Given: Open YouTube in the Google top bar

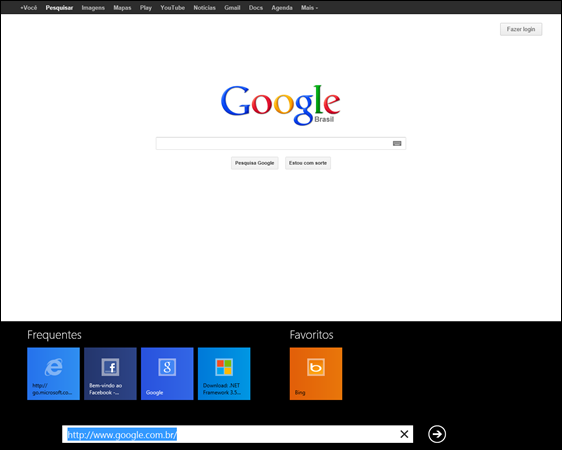Looking at the screenshot, I should [x=172, y=8].
